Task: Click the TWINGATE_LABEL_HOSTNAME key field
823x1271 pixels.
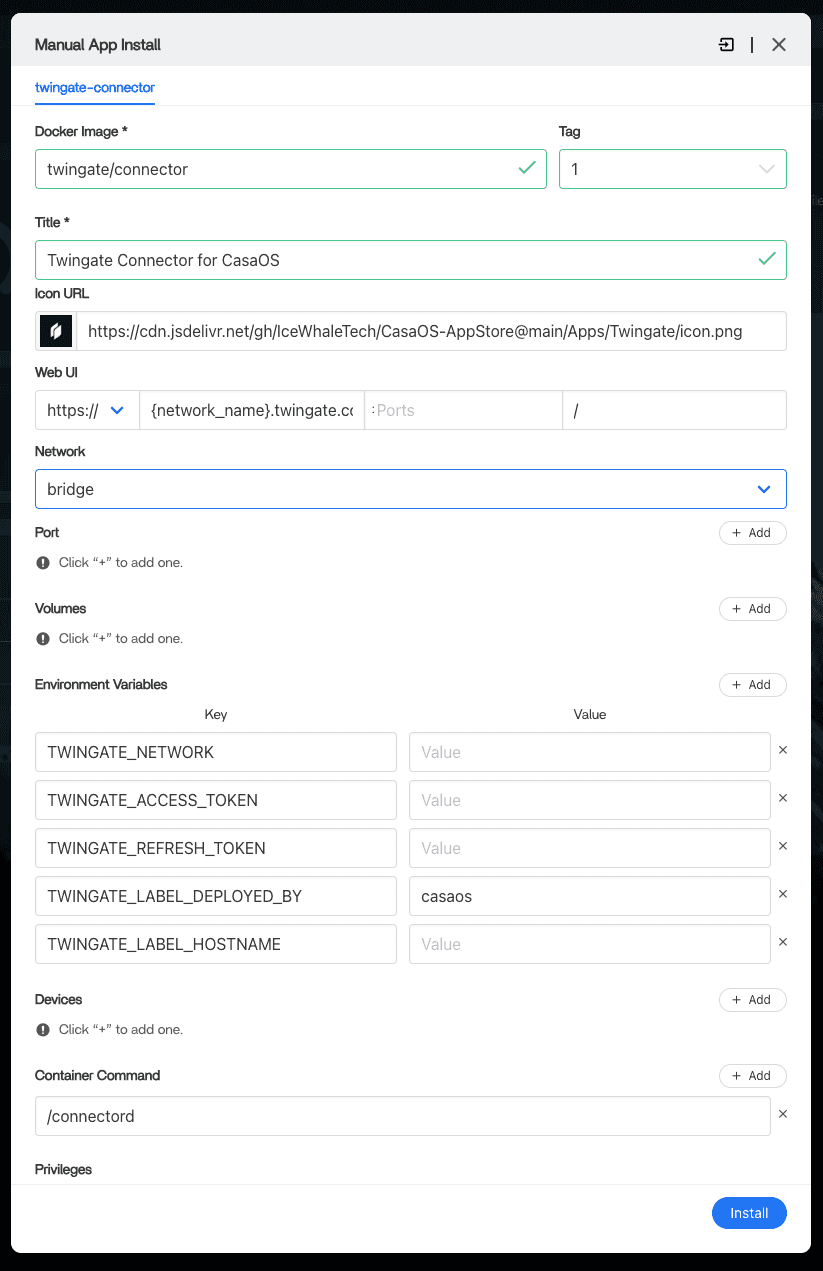Action: pos(216,944)
